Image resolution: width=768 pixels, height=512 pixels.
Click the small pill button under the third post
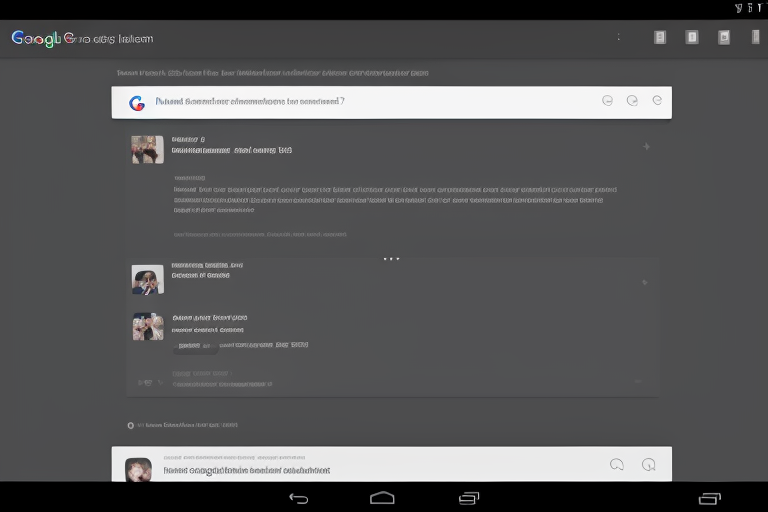[x=194, y=346]
